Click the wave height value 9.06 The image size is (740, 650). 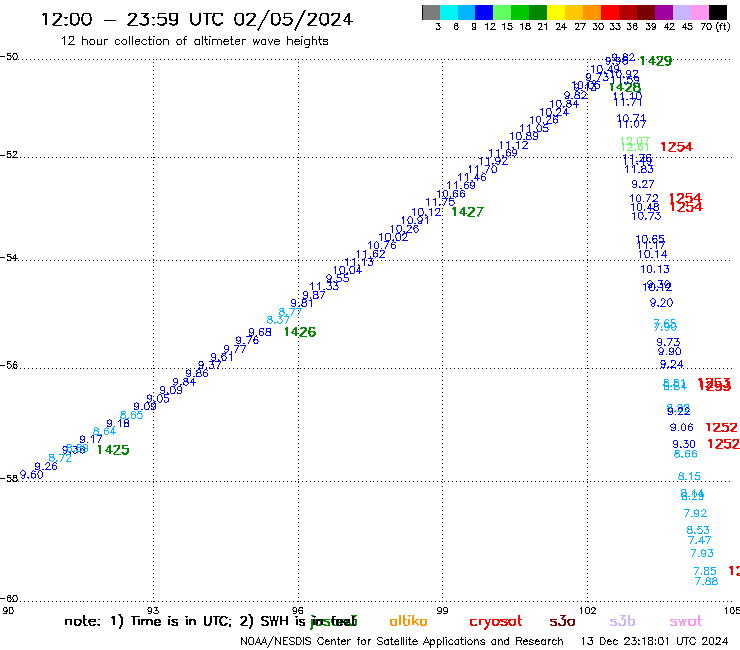(682, 427)
